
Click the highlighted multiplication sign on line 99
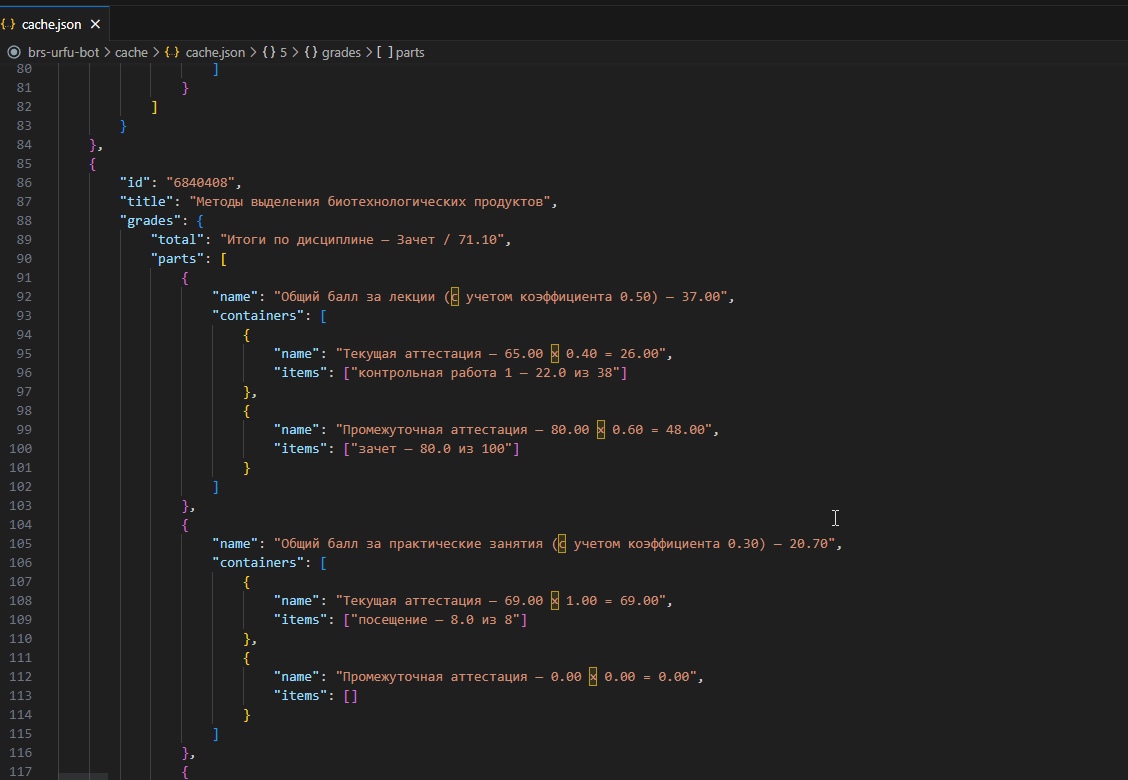tap(601, 430)
